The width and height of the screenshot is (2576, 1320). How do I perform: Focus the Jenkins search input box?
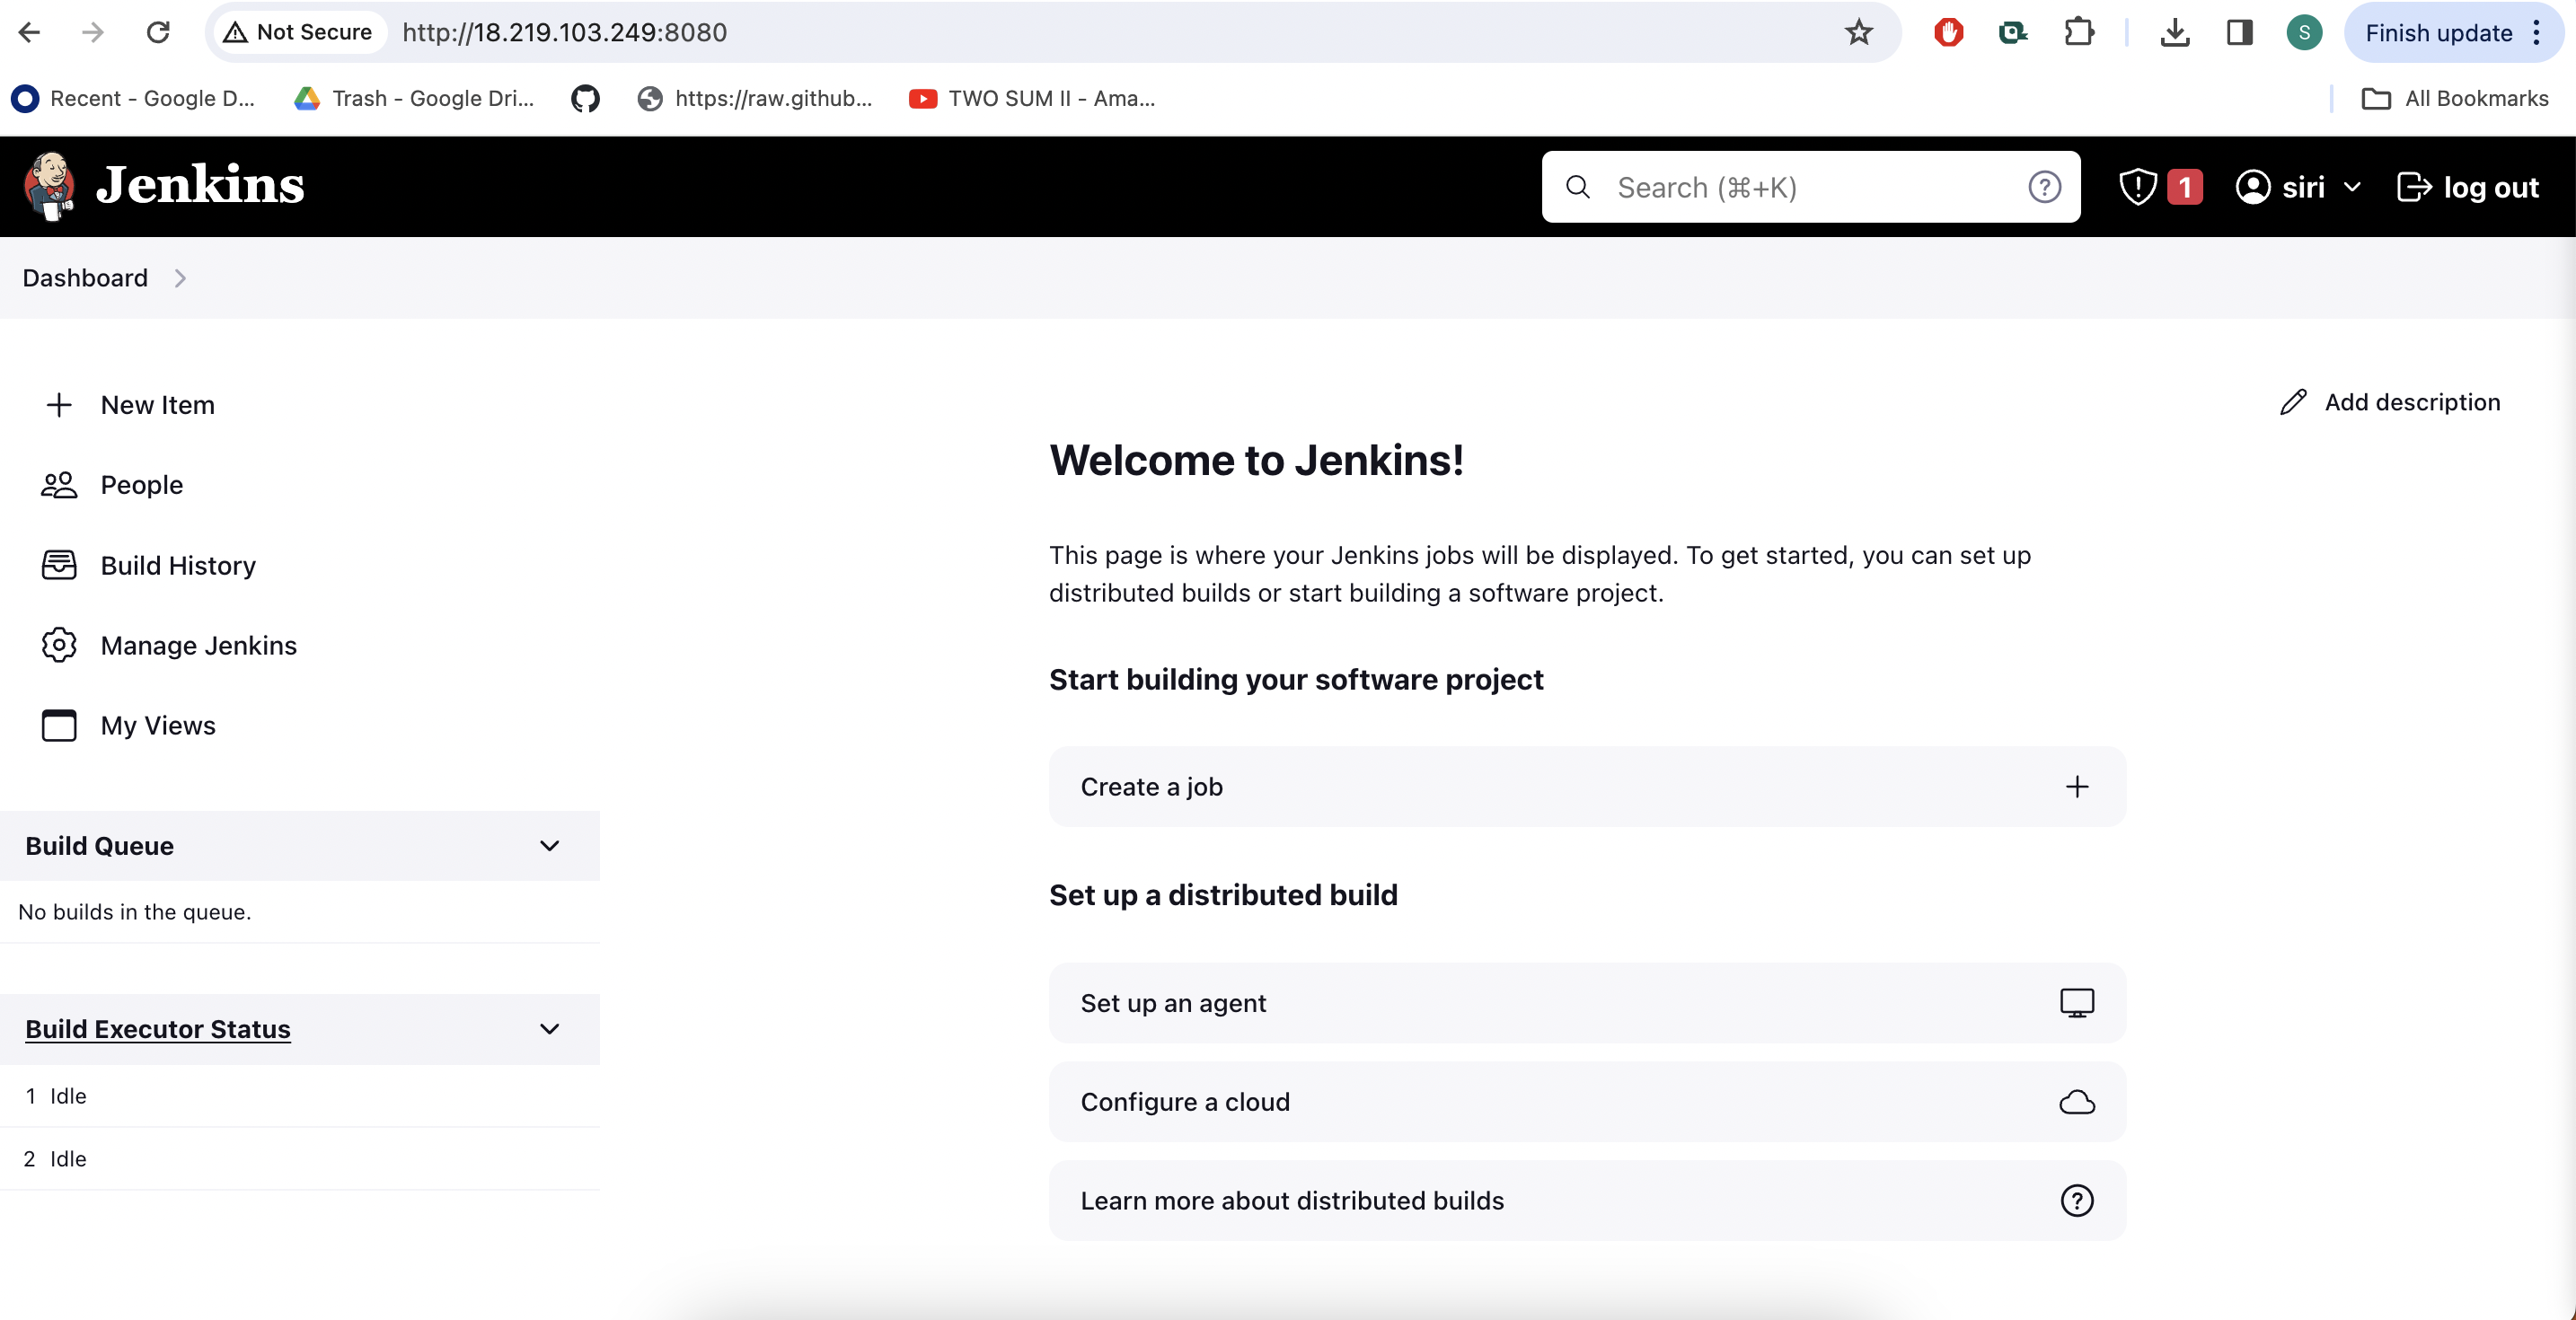[1800, 187]
